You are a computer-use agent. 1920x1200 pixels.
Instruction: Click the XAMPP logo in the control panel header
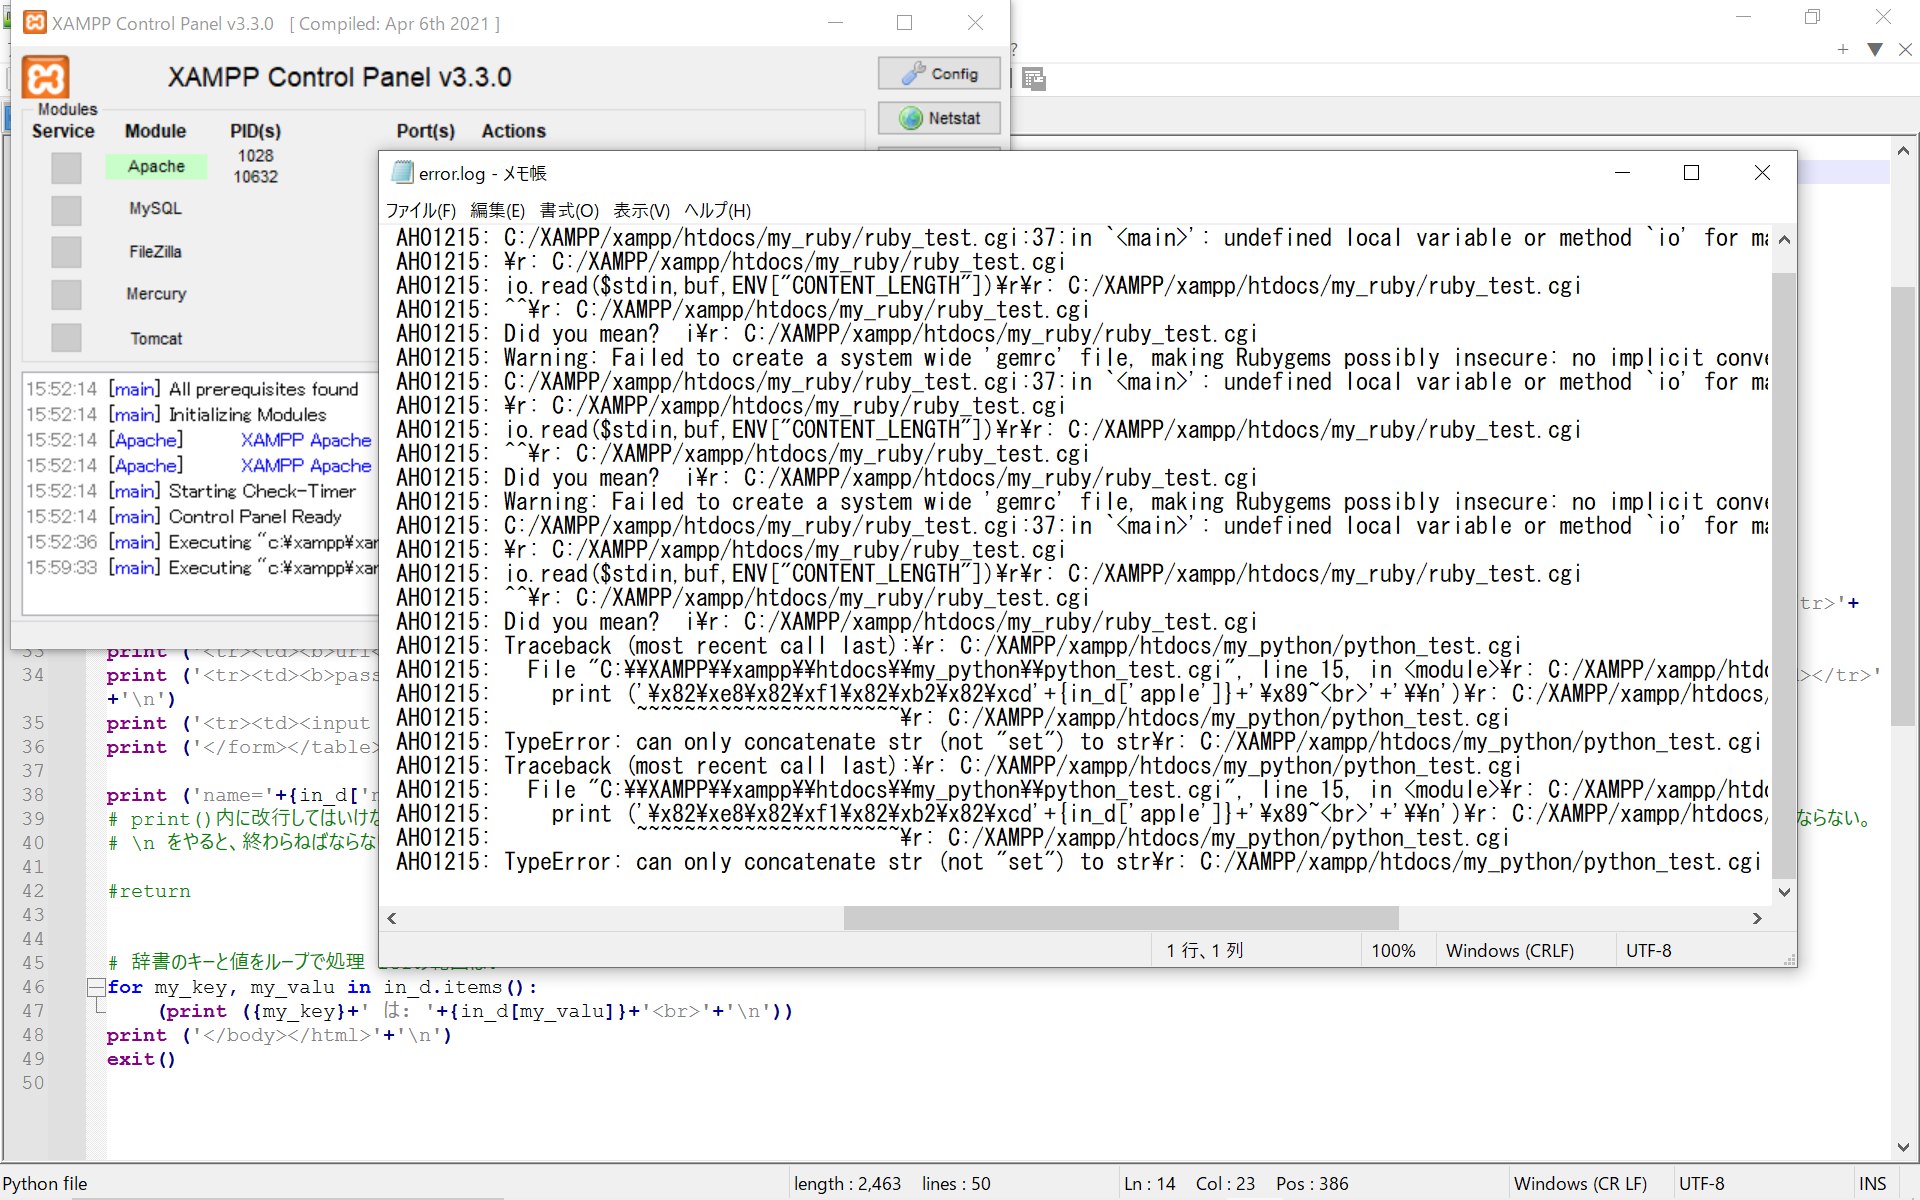point(46,77)
